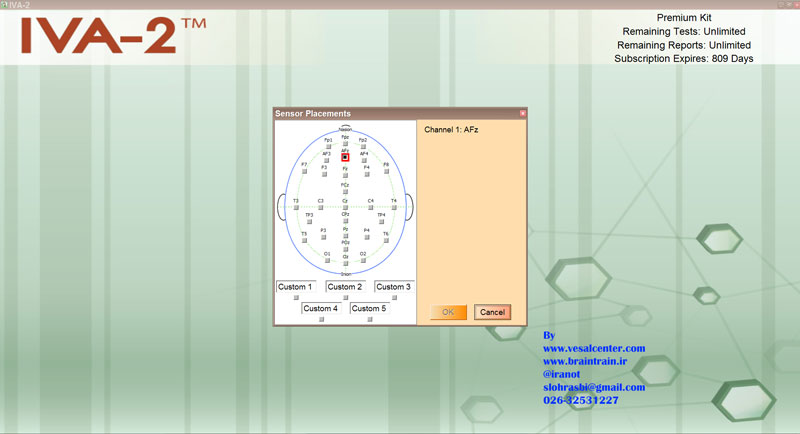Select the O2 sensor site
800x434 pixels.
[x=363, y=260]
